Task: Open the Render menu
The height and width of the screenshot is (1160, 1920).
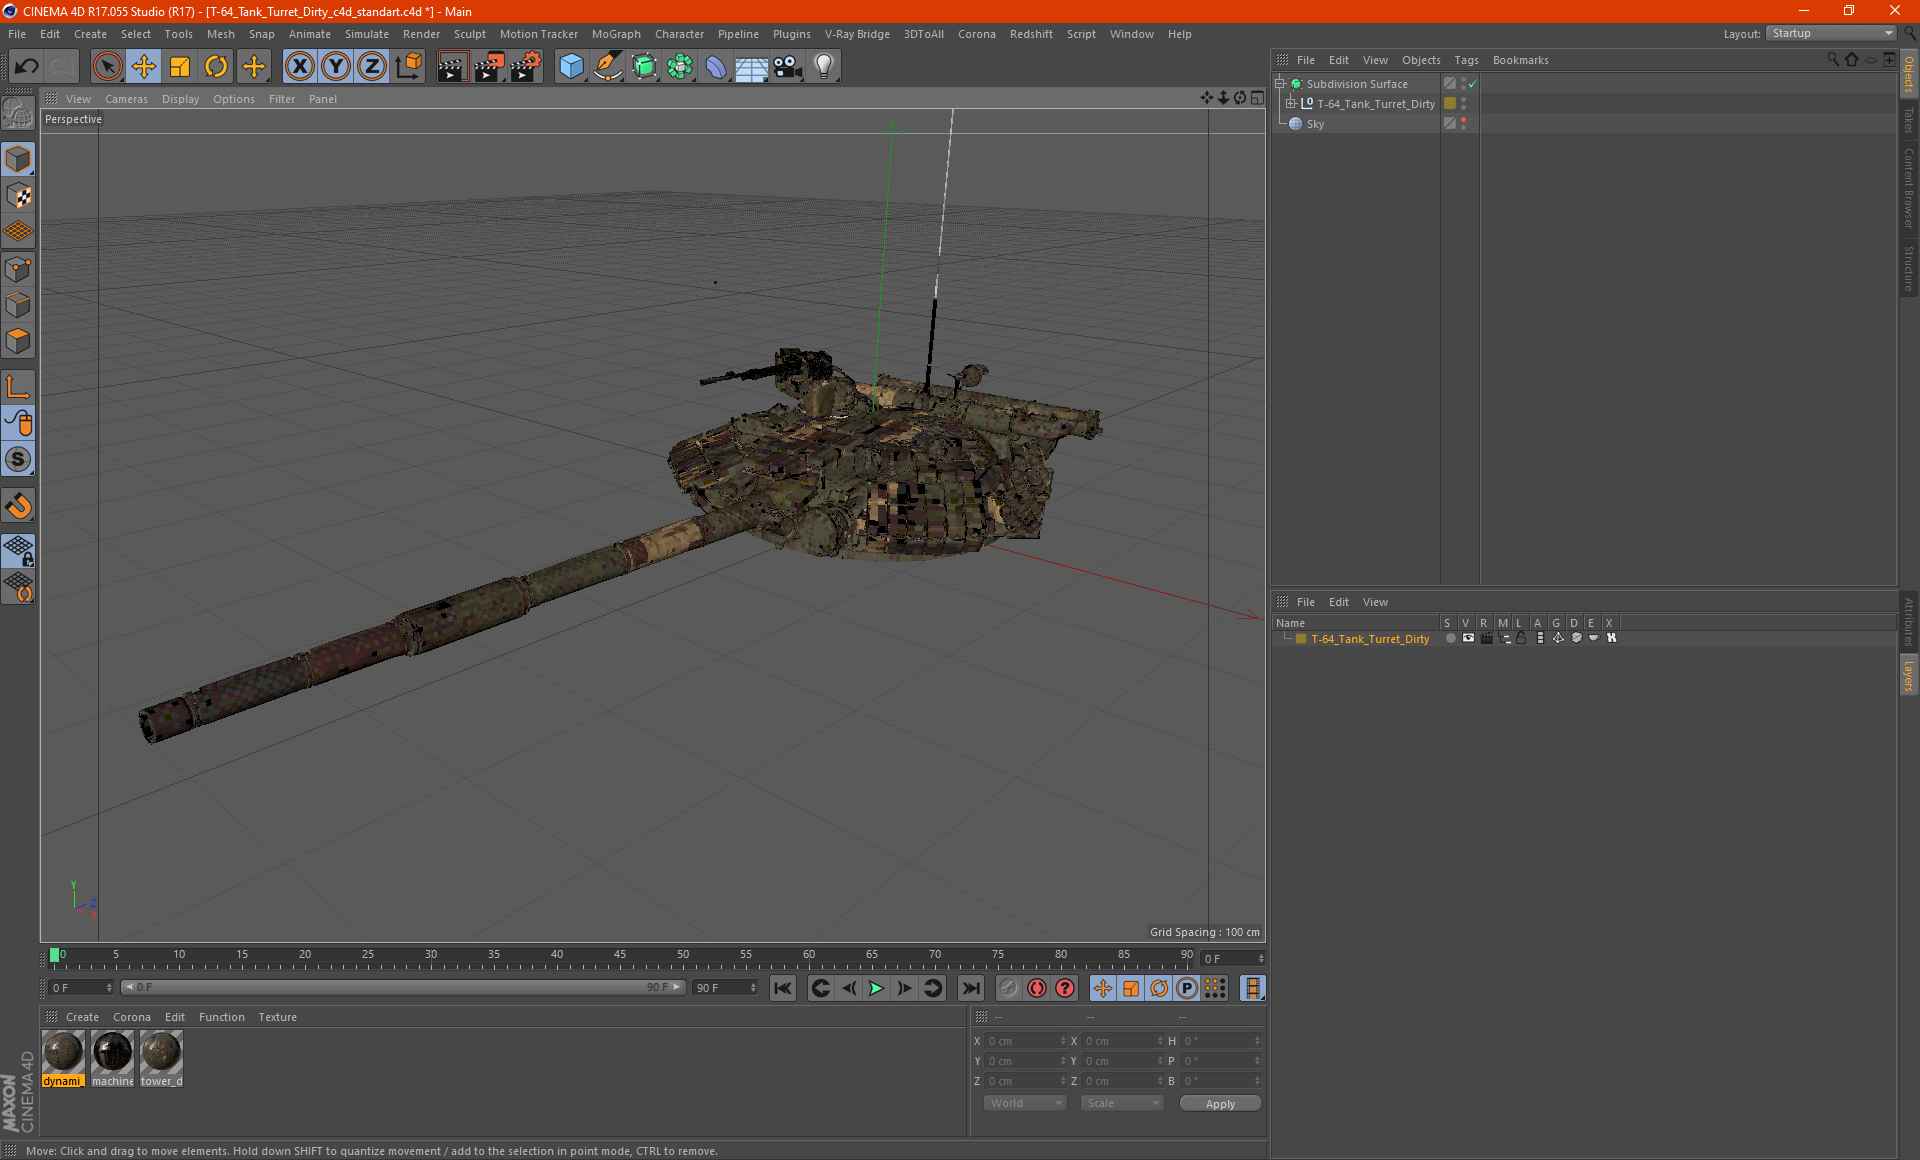Action: (x=421, y=34)
